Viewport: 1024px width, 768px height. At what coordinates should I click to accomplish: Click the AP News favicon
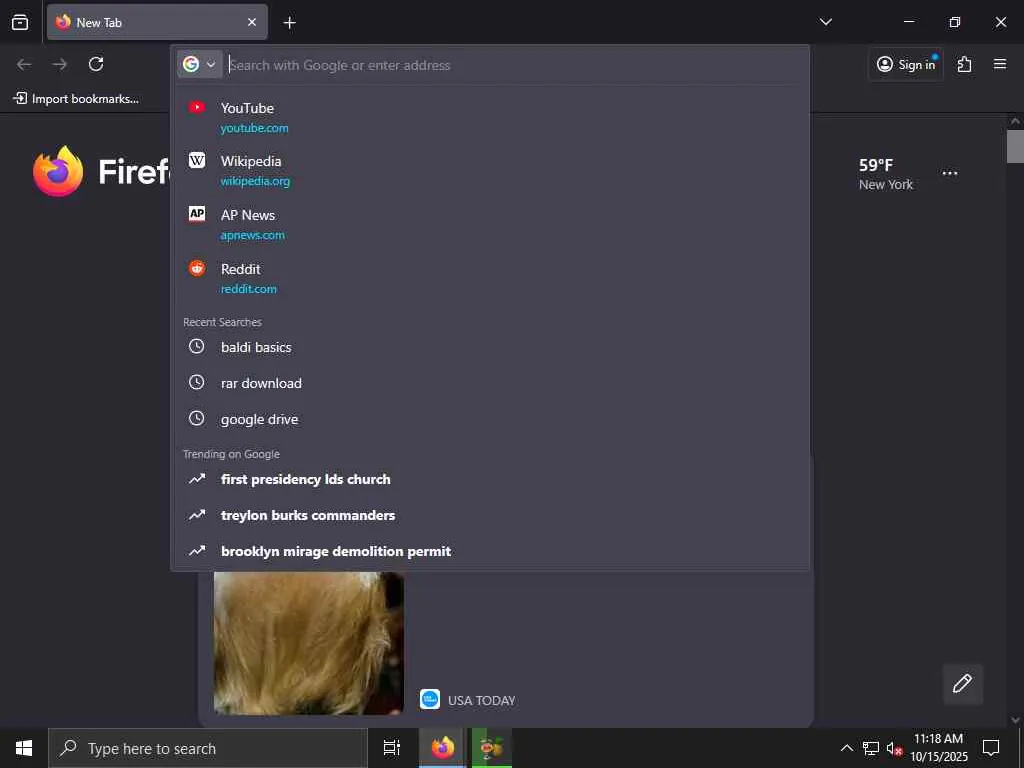click(x=197, y=214)
